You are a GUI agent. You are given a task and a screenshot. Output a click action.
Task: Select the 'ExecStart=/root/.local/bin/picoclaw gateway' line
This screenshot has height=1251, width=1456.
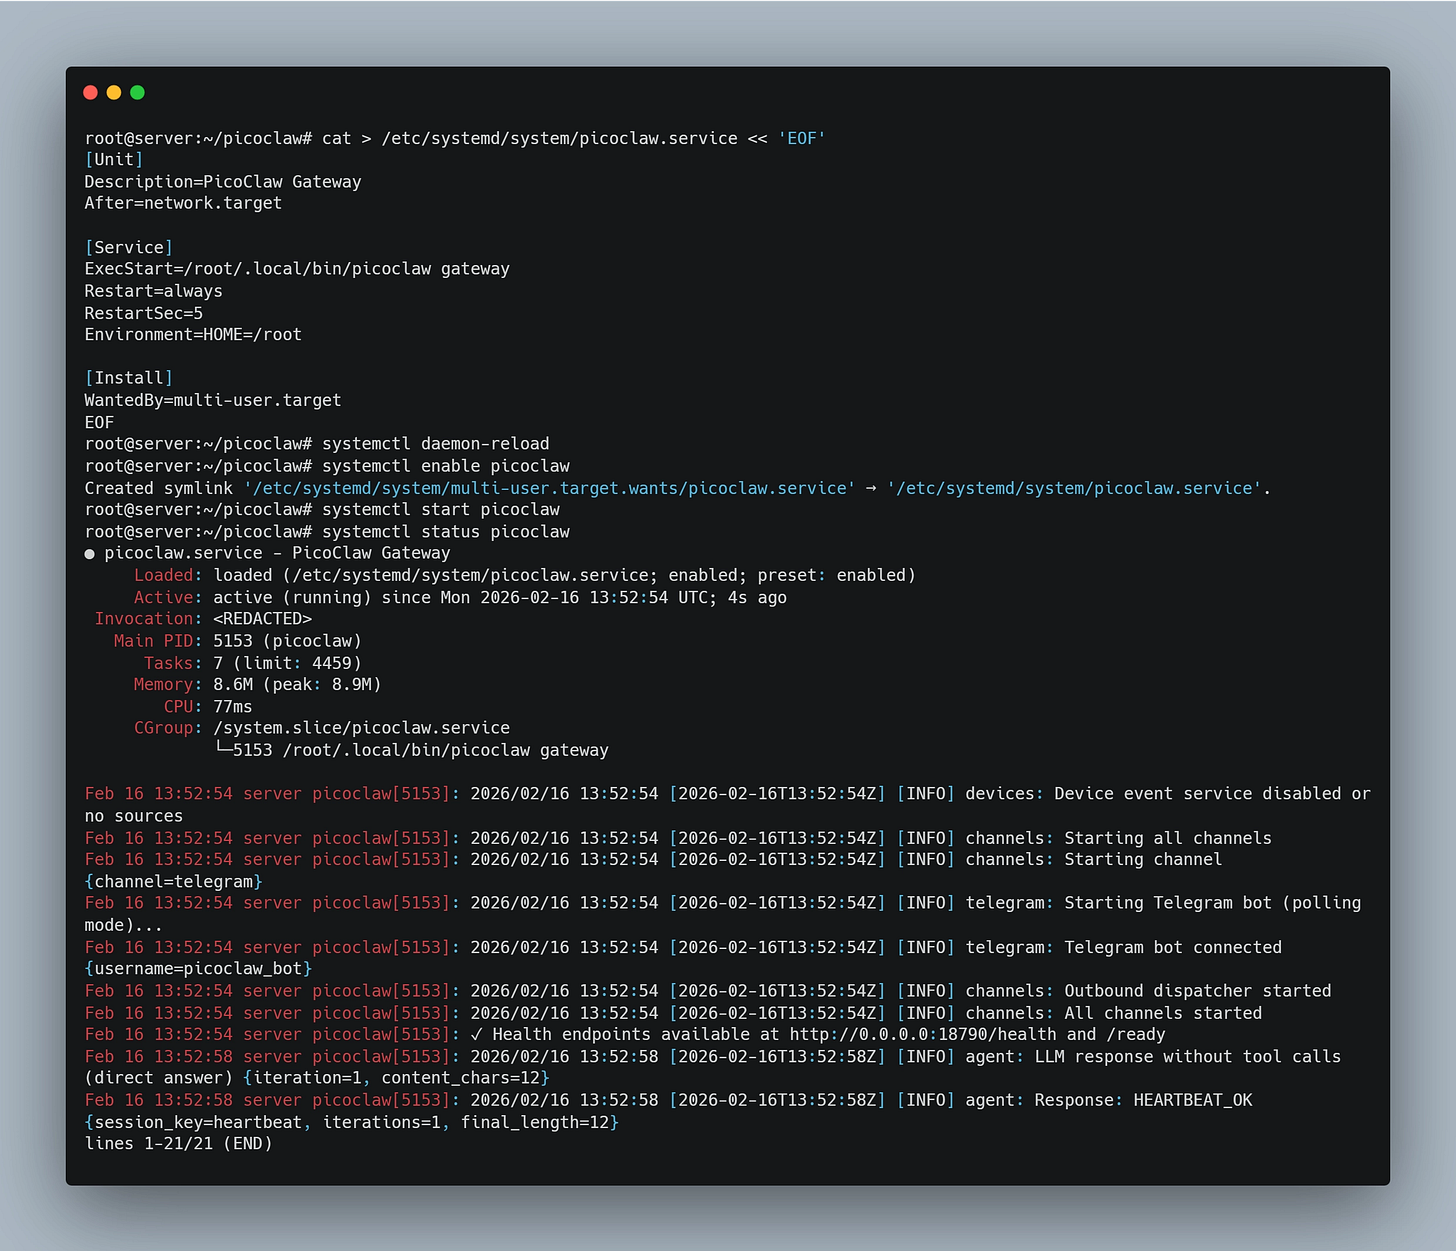297,269
